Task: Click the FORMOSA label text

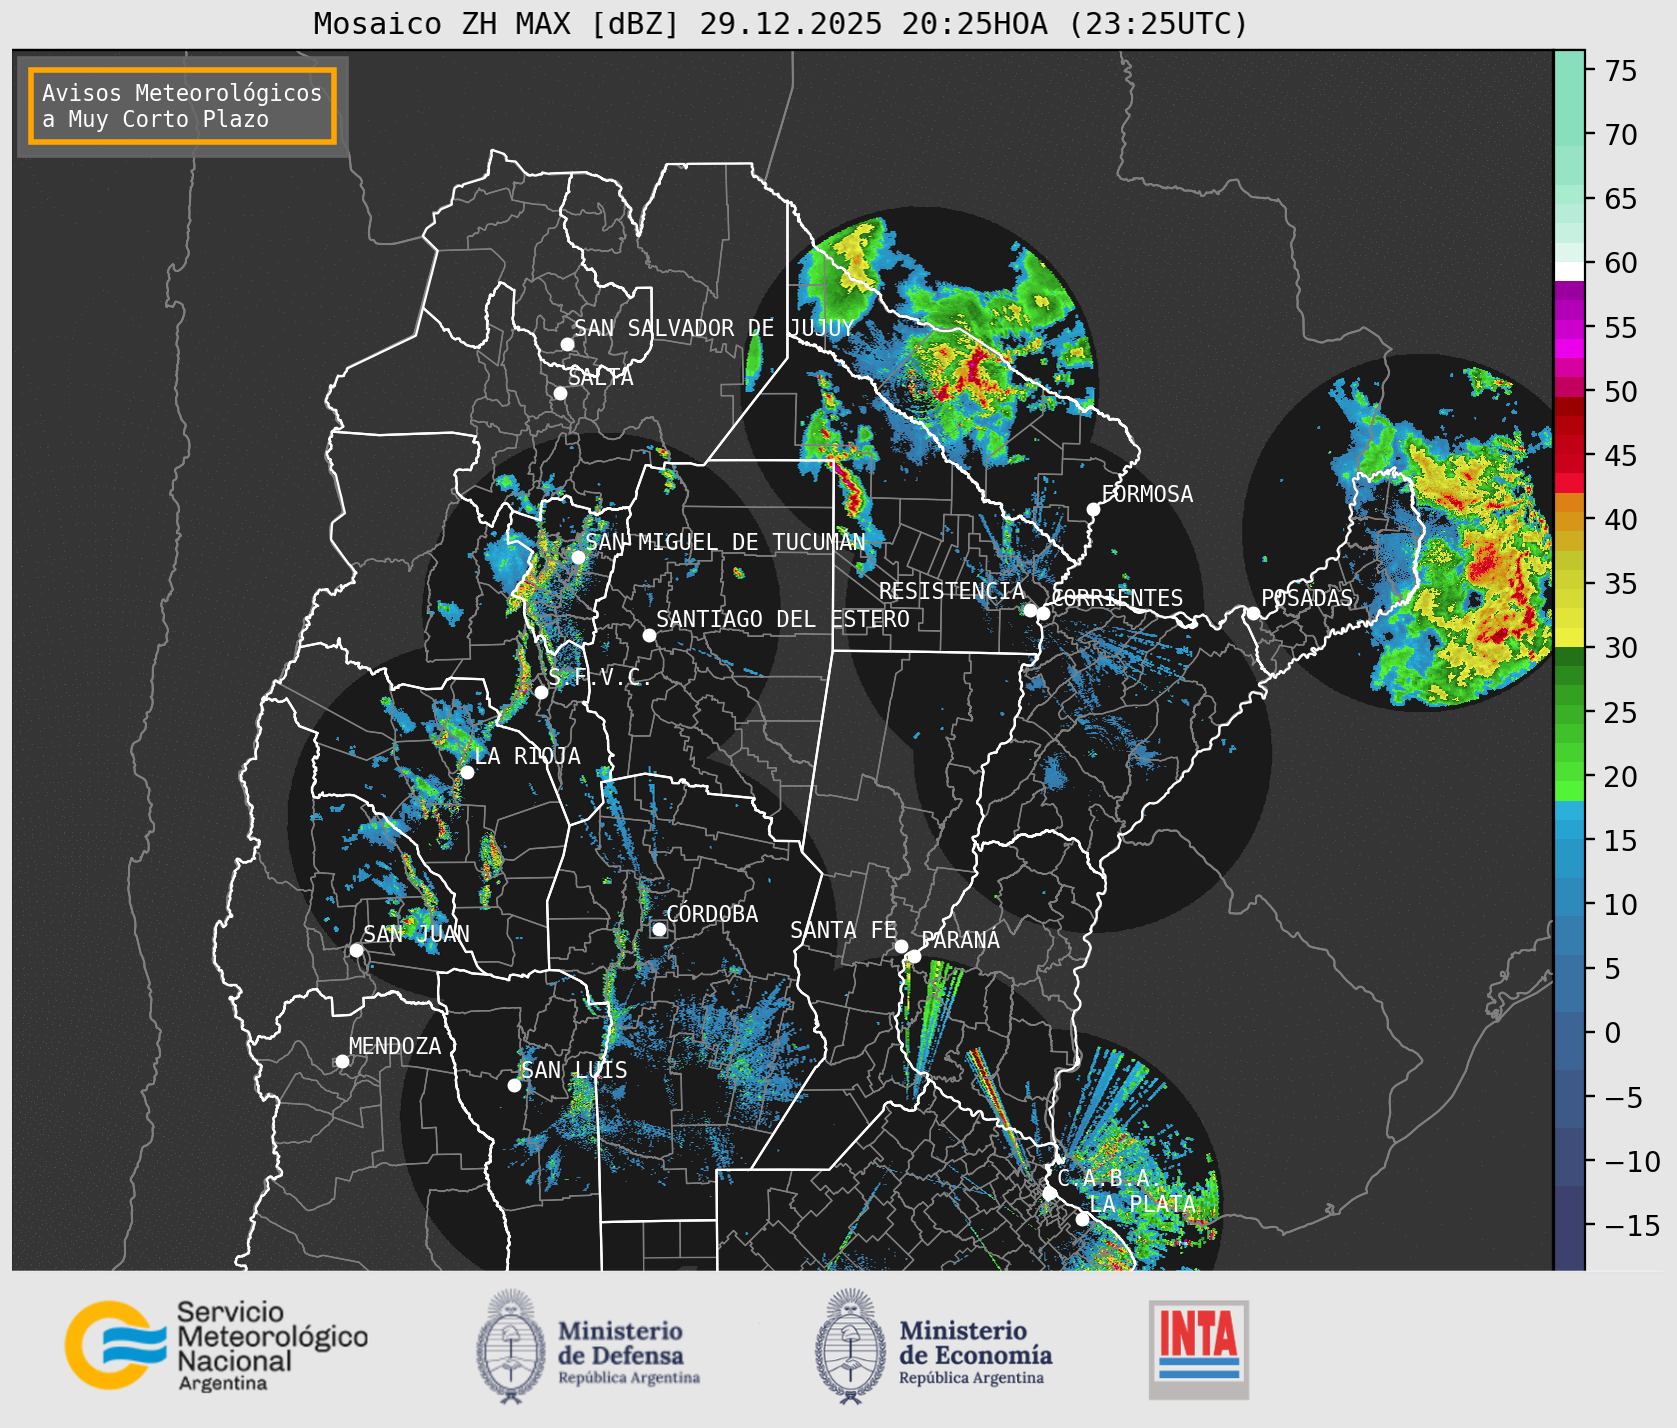Action: [x=1147, y=494]
